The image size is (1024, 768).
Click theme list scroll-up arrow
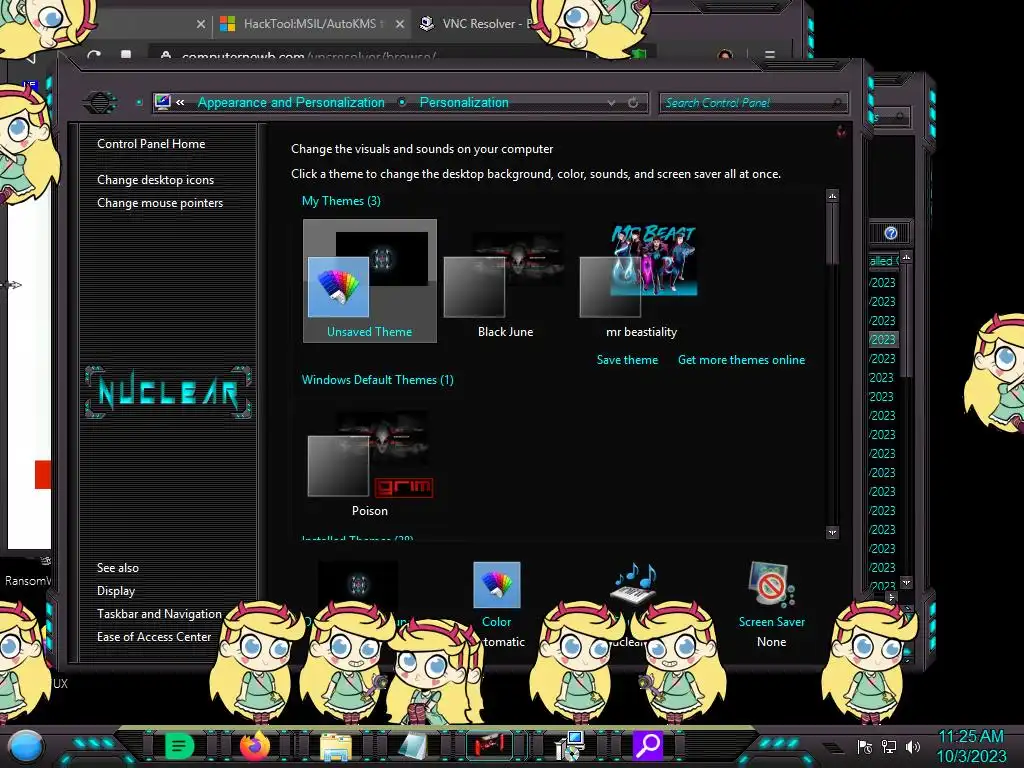832,196
